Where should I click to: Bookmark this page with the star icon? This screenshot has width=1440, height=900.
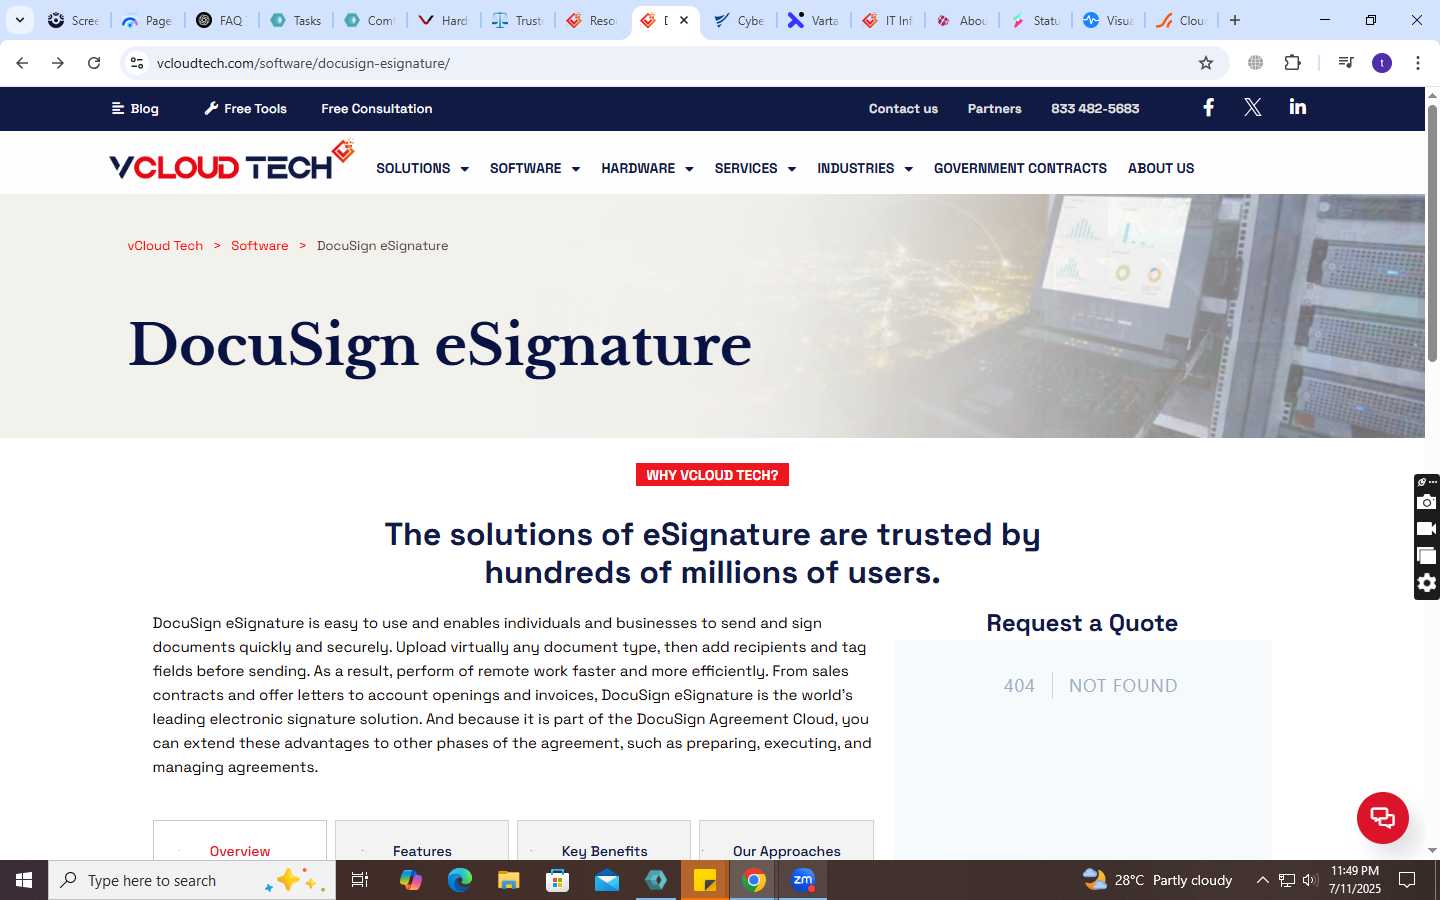click(x=1206, y=63)
